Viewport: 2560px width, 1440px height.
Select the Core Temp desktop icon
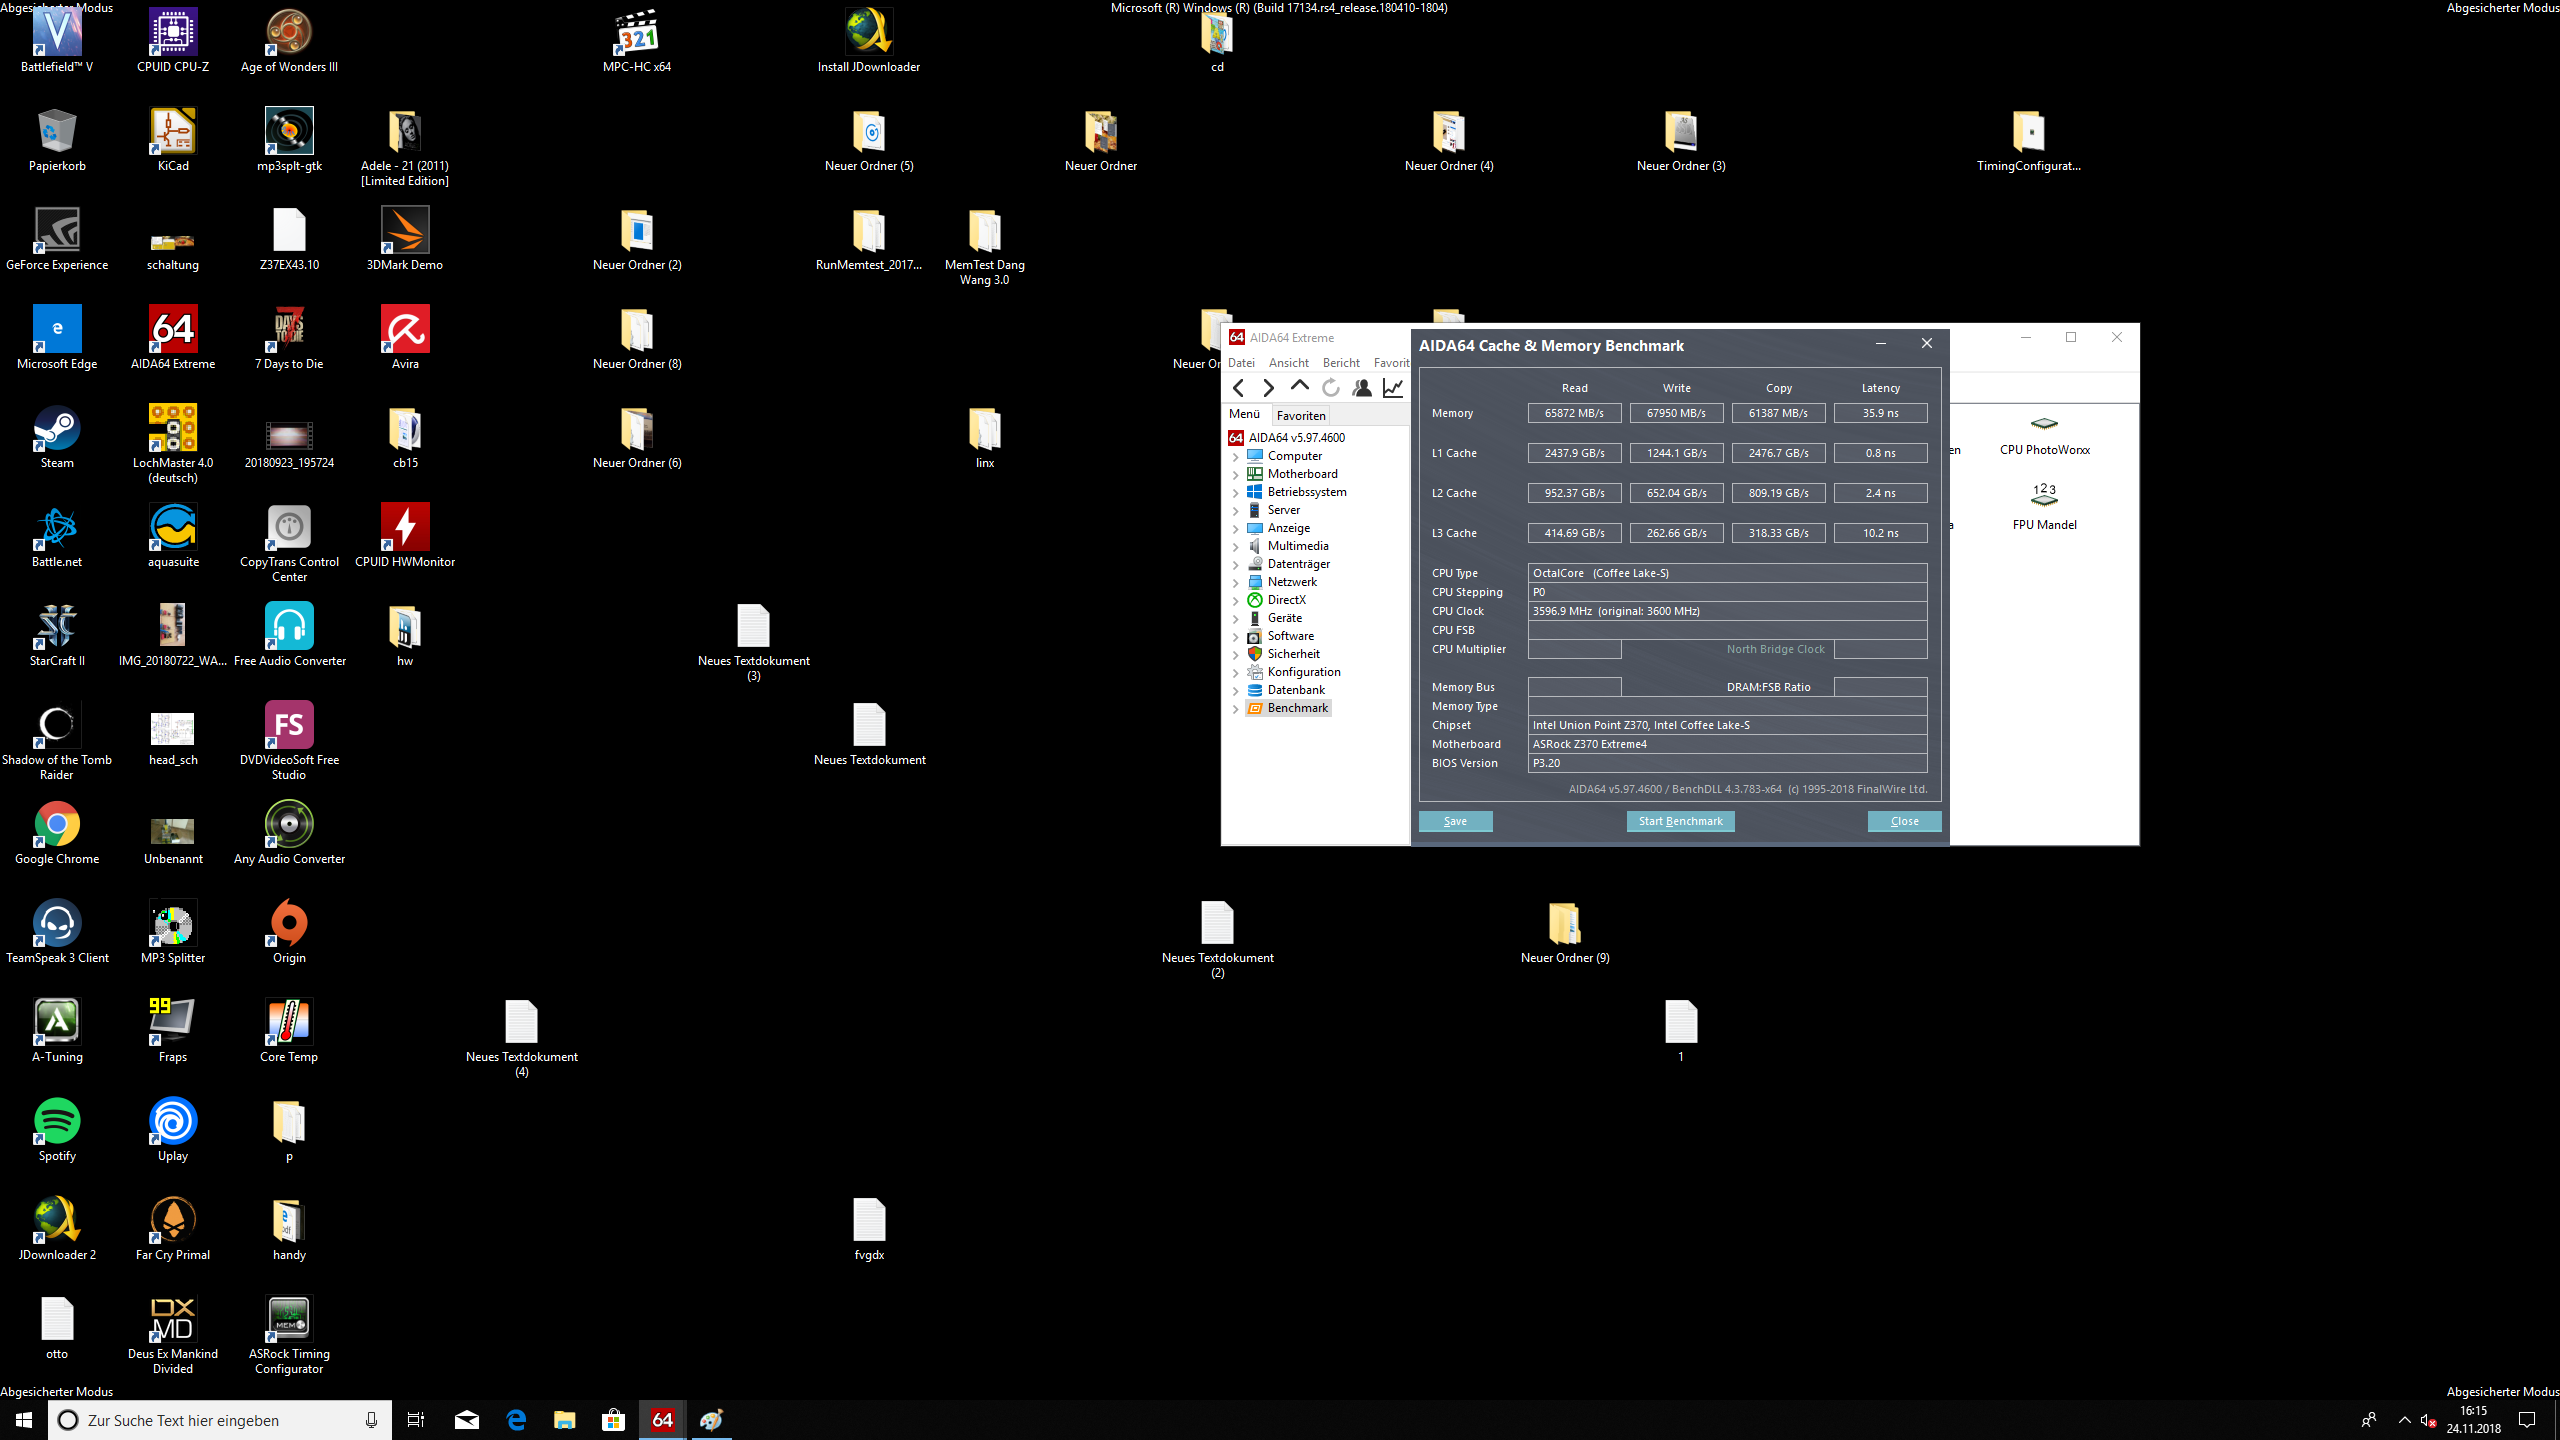click(x=289, y=1031)
